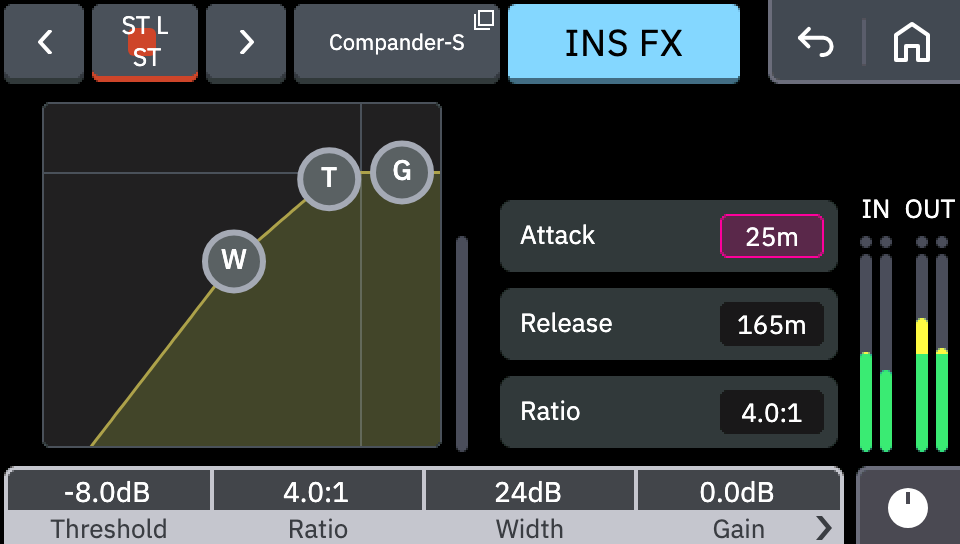This screenshot has height=544, width=960.
Task: Click the back arrow icon
Action: (816, 43)
